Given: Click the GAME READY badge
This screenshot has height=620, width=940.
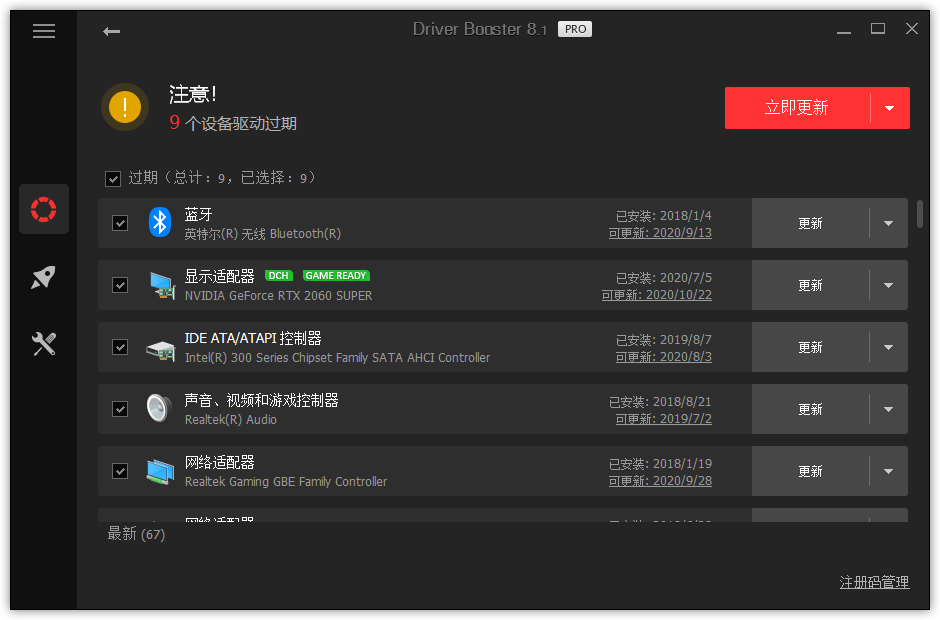Looking at the screenshot, I should pyautogui.click(x=336, y=276).
